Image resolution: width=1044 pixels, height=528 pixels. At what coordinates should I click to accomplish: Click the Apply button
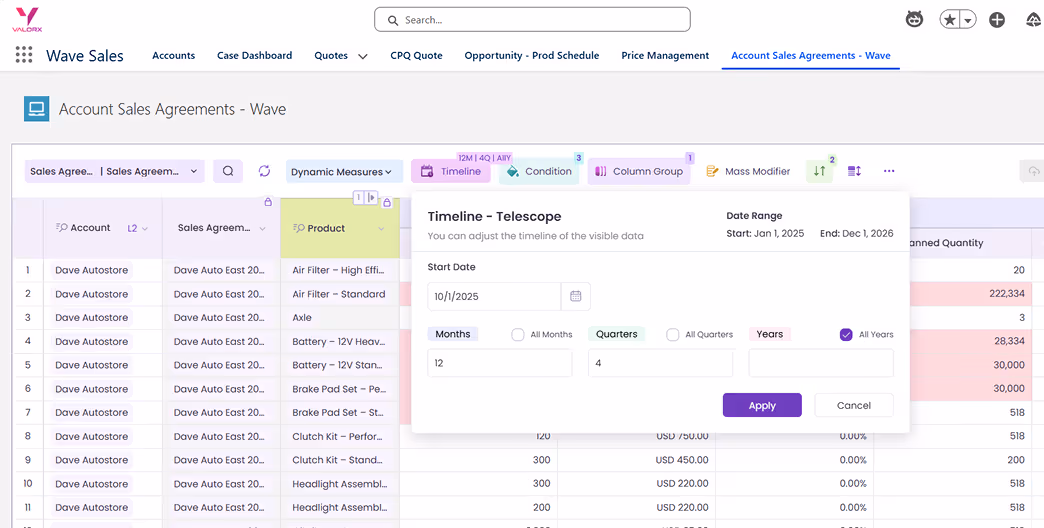click(762, 405)
